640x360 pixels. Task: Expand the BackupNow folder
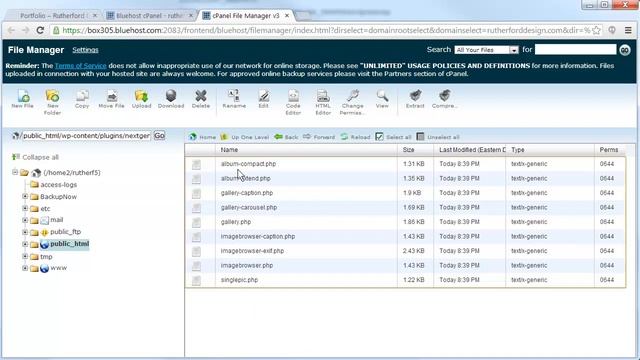click(25, 196)
